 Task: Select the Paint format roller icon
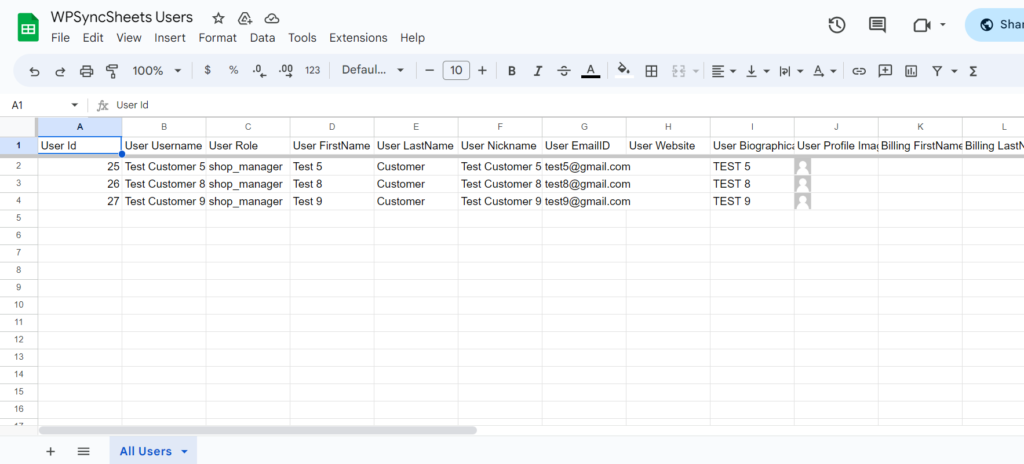(x=112, y=71)
